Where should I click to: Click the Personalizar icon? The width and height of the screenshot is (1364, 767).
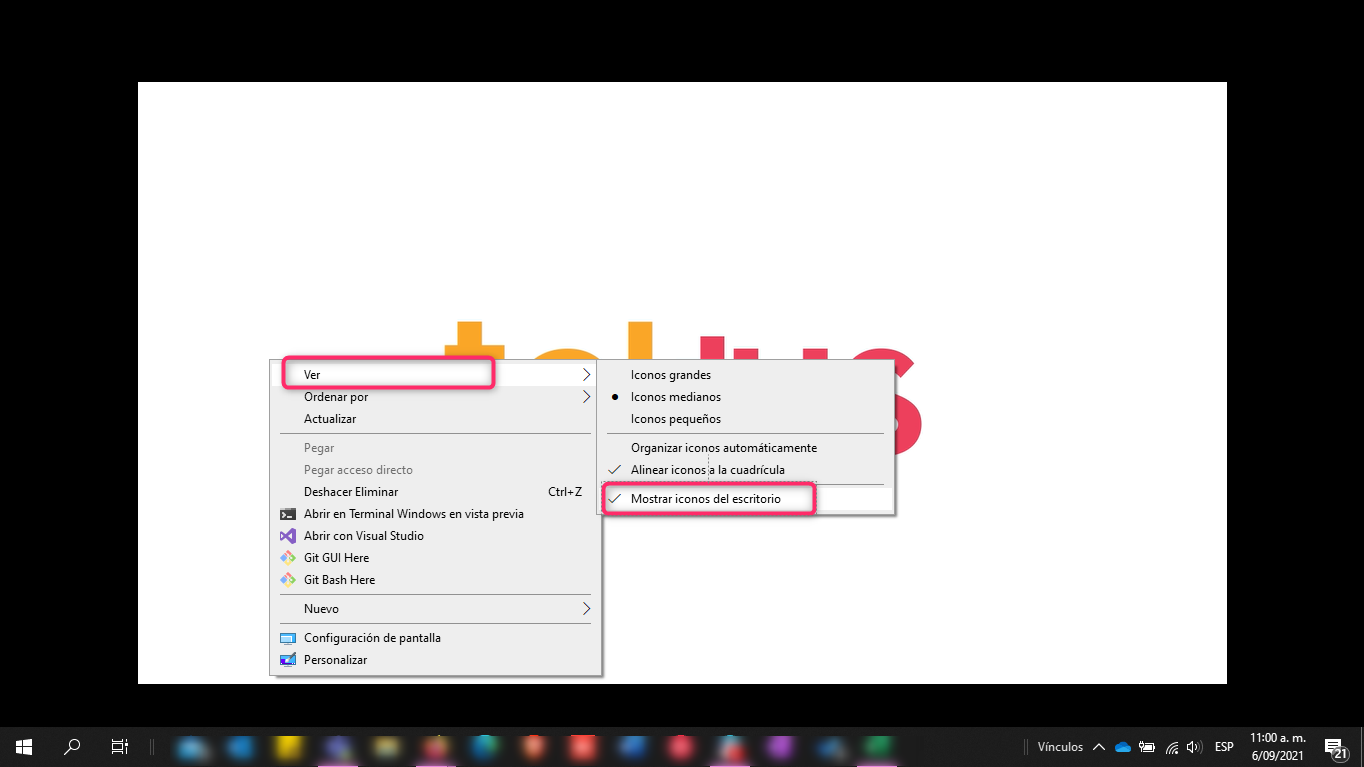point(288,660)
